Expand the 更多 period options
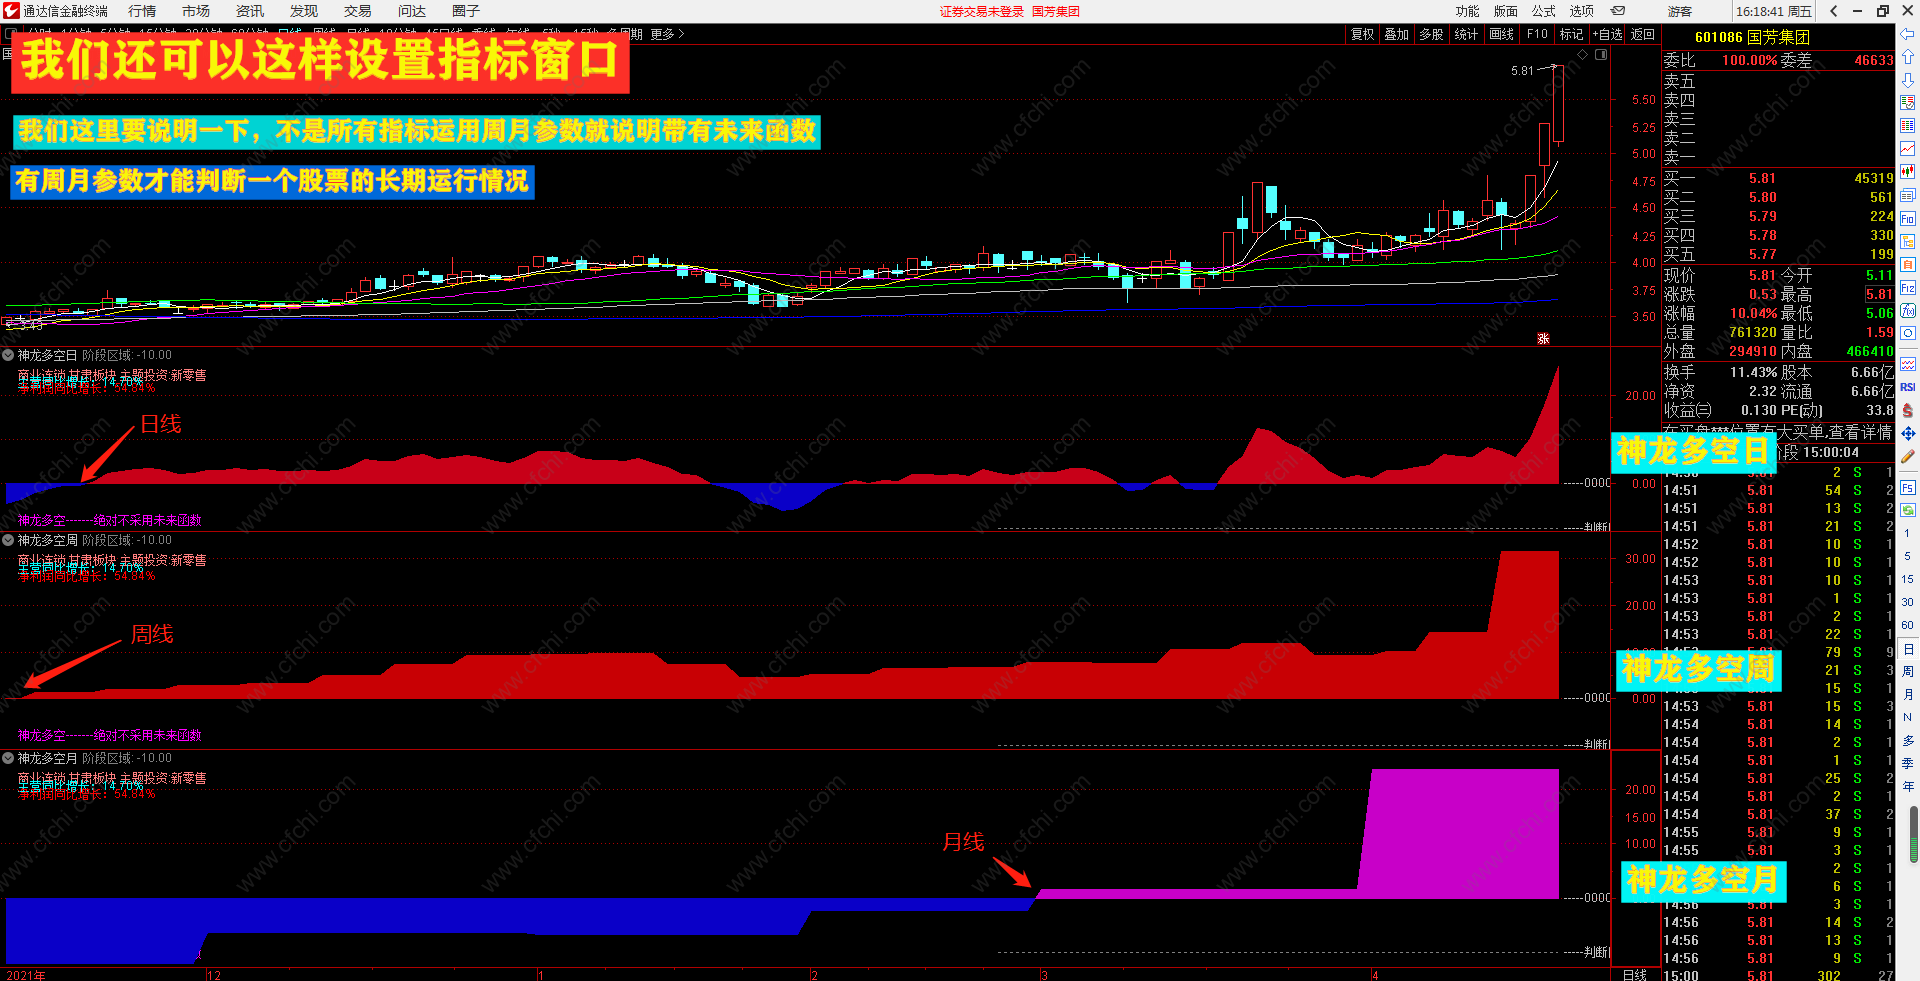 [667, 34]
